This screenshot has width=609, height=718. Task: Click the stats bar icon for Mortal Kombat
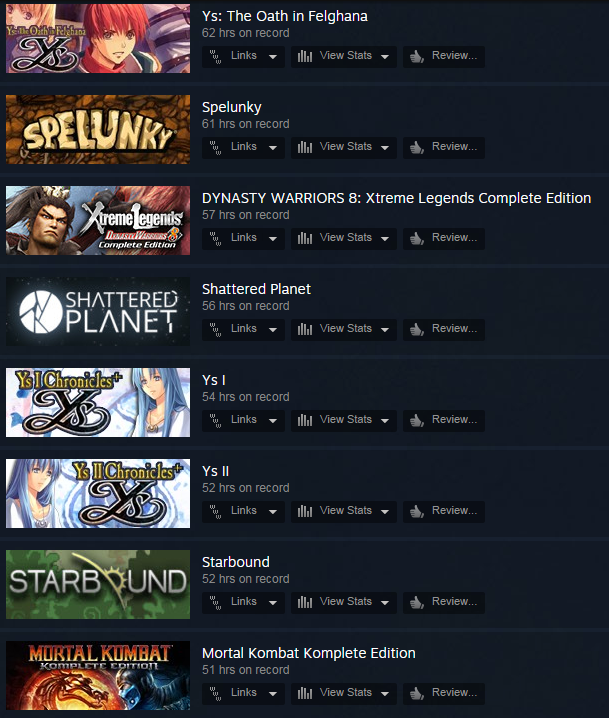tap(305, 693)
